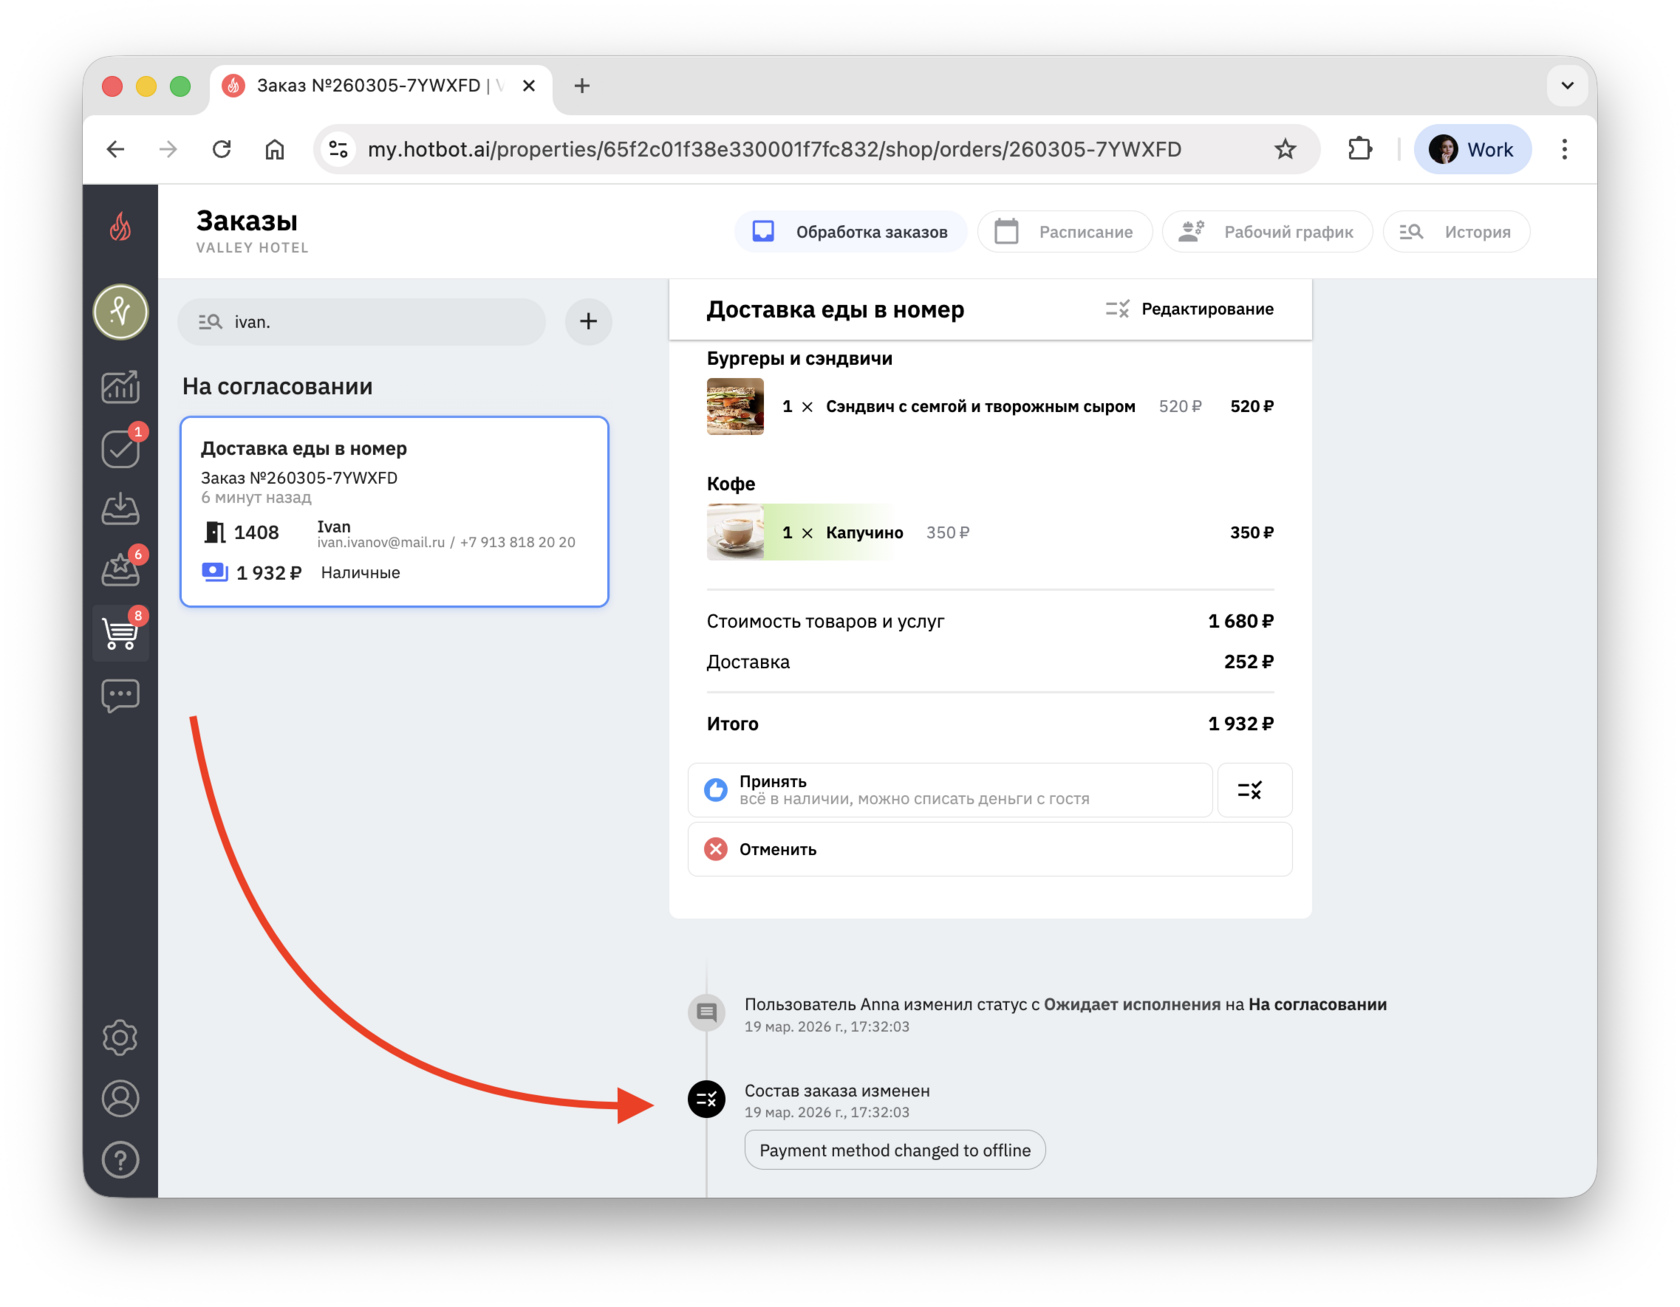Select the Заказ №260305-7YWXFD browser tab
The image size is (1680, 1307).
(x=380, y=86)
